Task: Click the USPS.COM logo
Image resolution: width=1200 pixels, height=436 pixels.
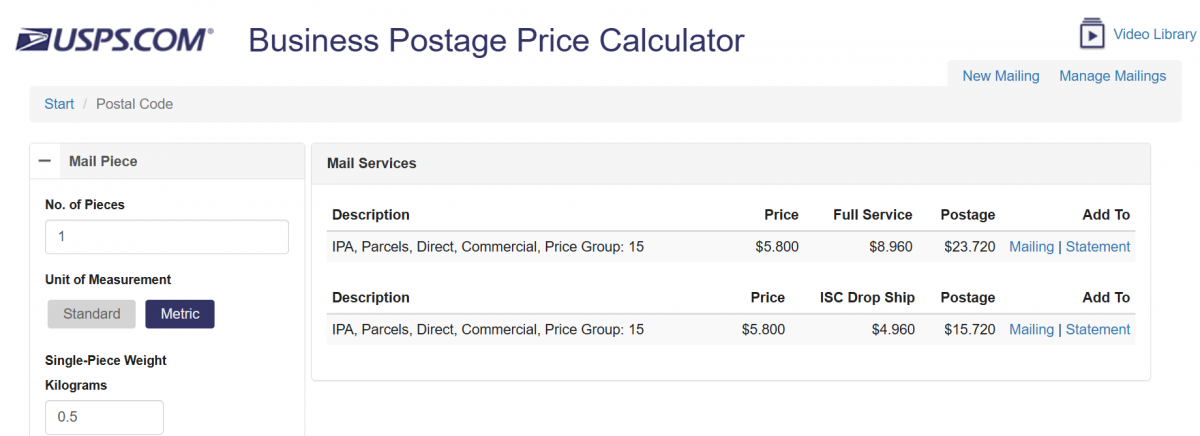Action: pos(114,40)
